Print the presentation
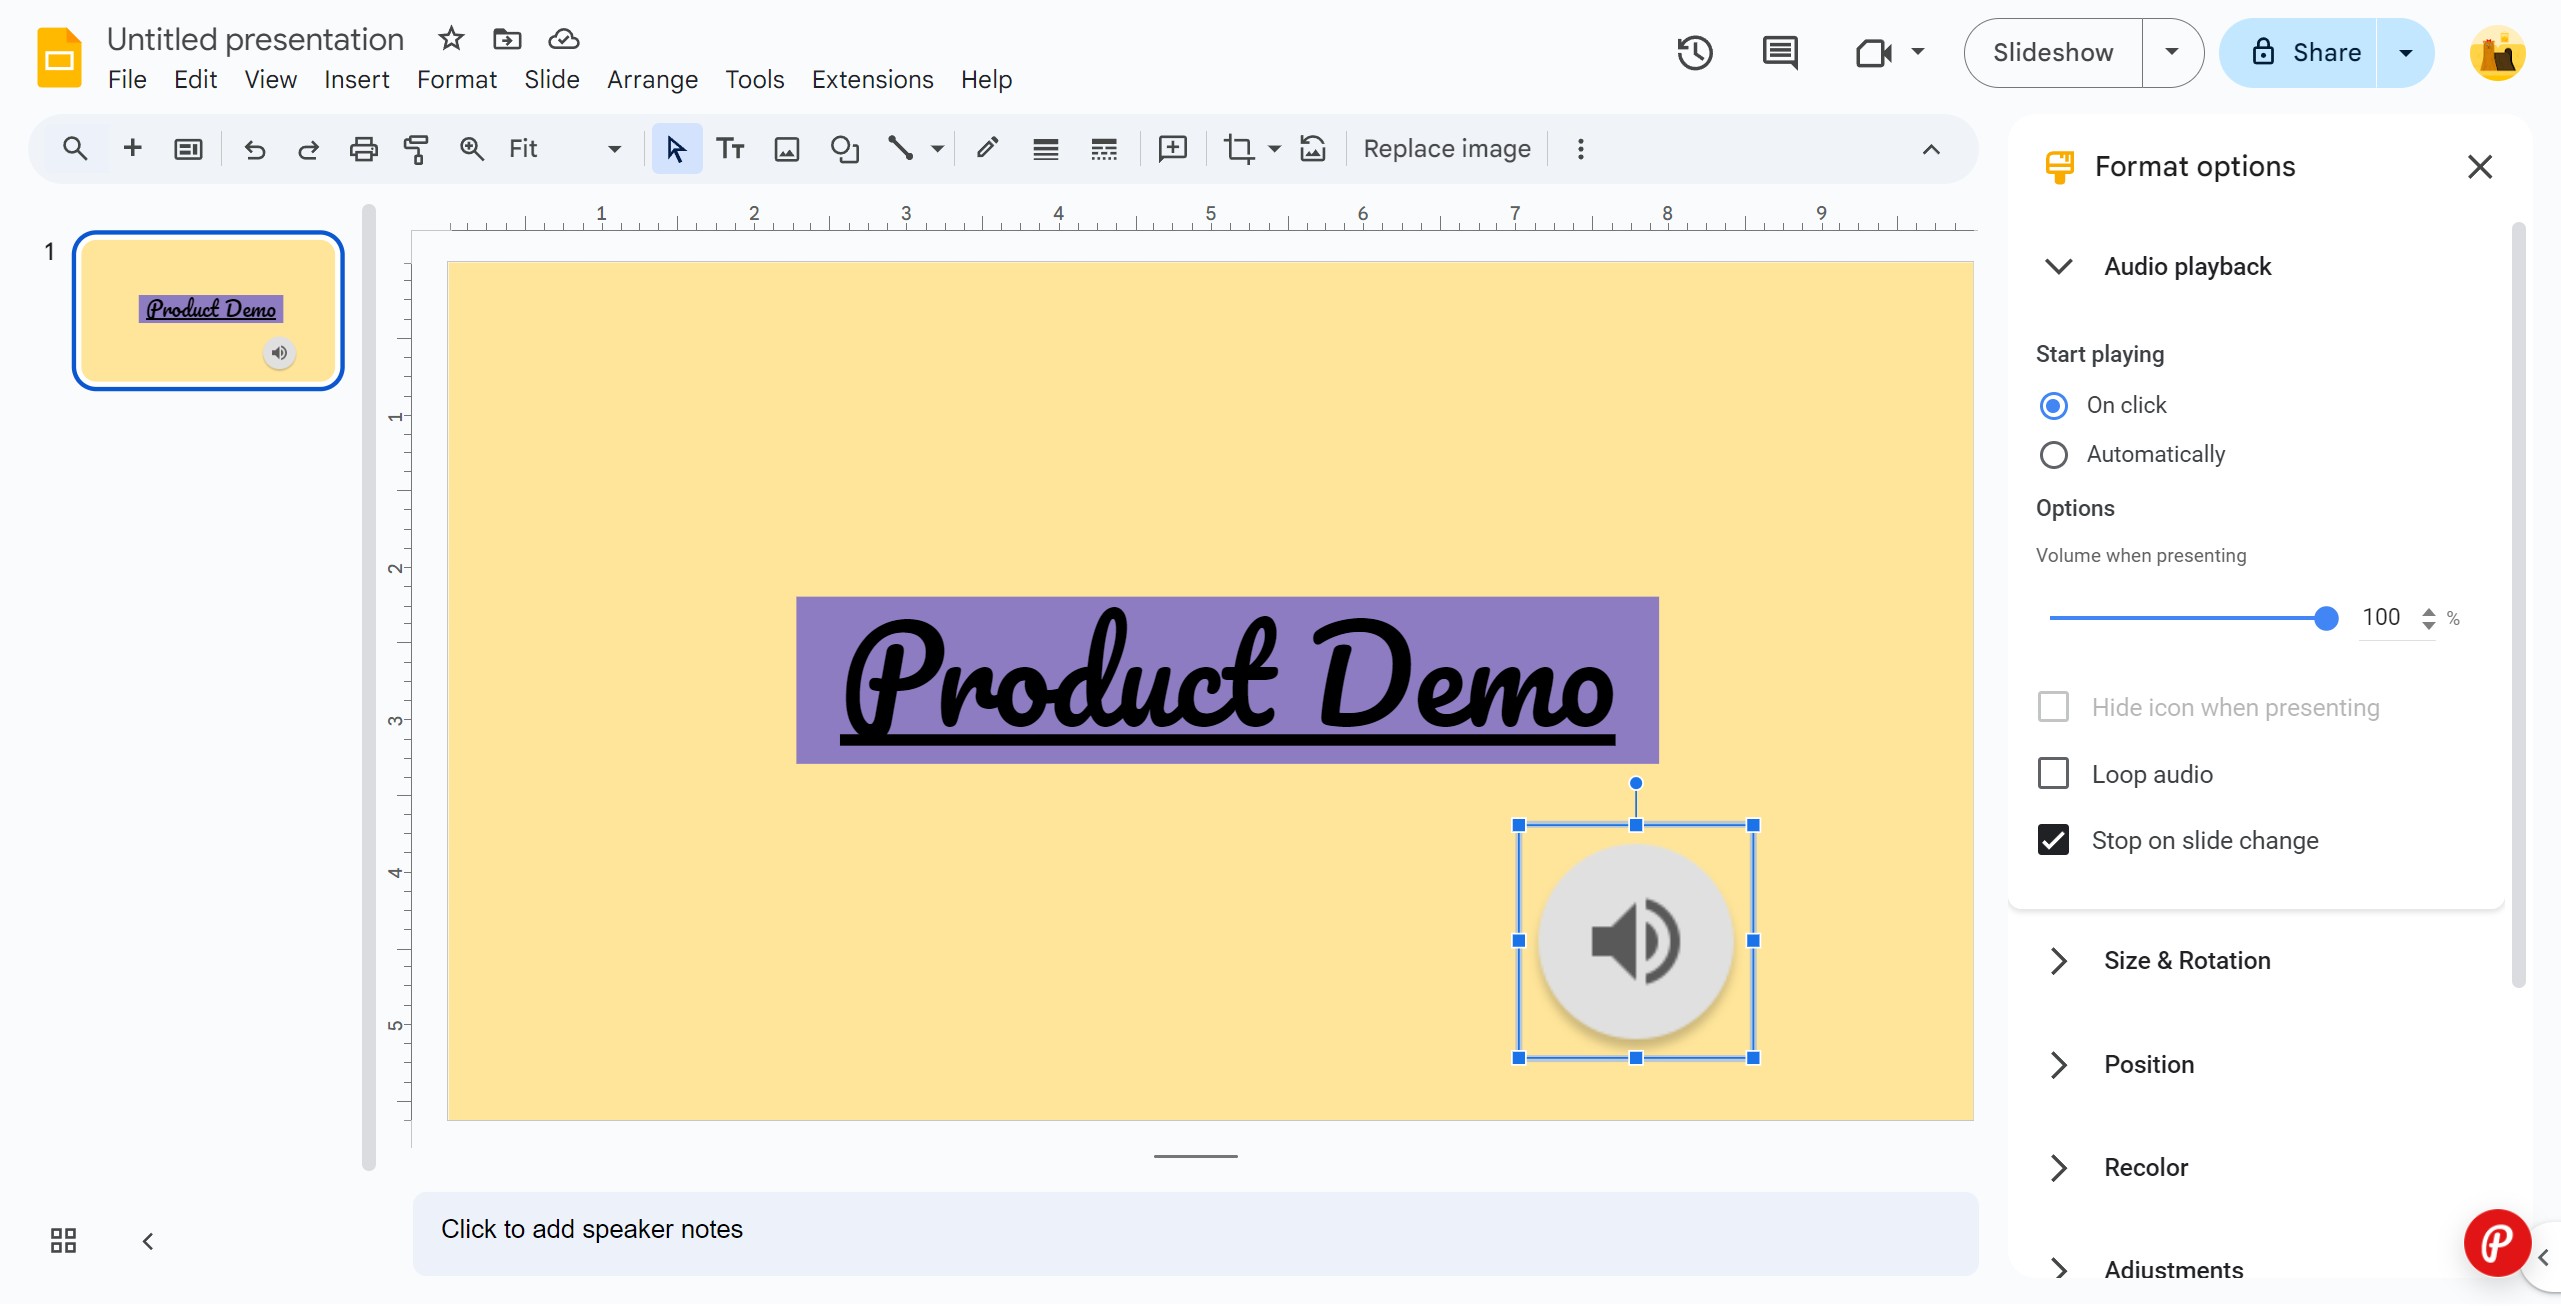 click(363, 149)
